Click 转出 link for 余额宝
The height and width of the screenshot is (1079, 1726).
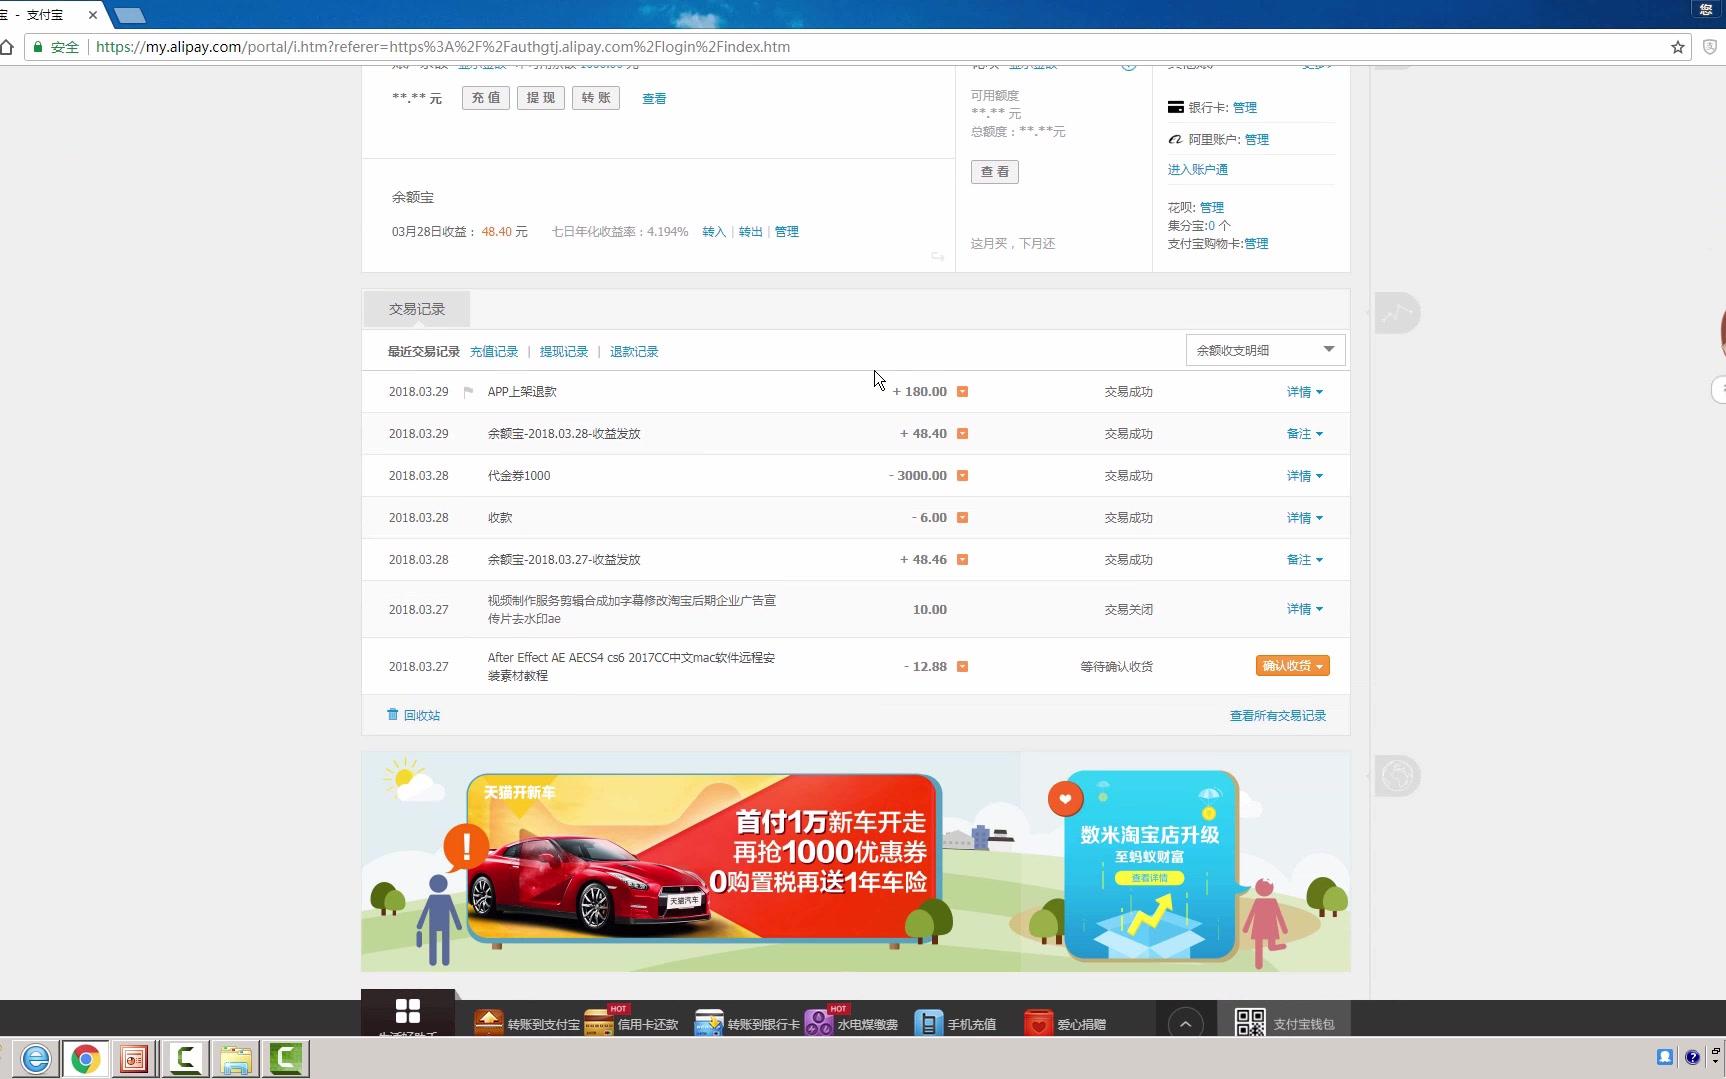(750, 232)
